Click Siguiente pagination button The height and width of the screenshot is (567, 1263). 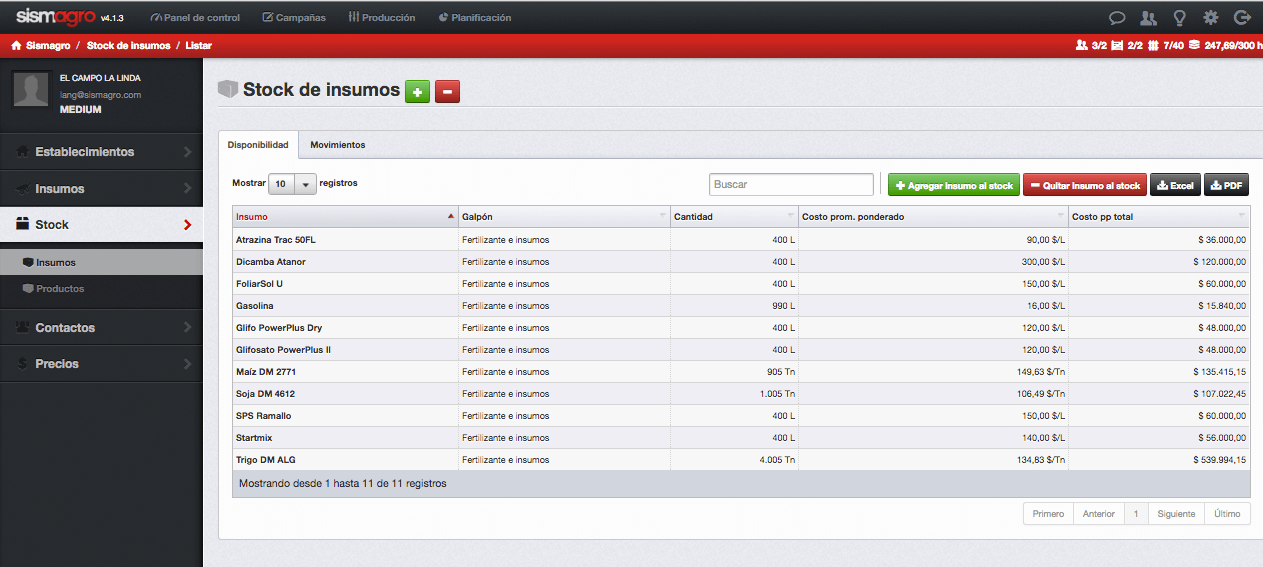coord(1176,514)
